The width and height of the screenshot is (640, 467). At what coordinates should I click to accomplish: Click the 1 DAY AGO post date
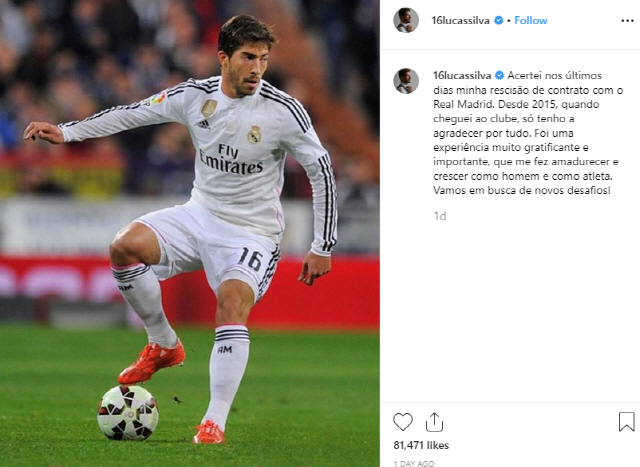coord(414,464)
